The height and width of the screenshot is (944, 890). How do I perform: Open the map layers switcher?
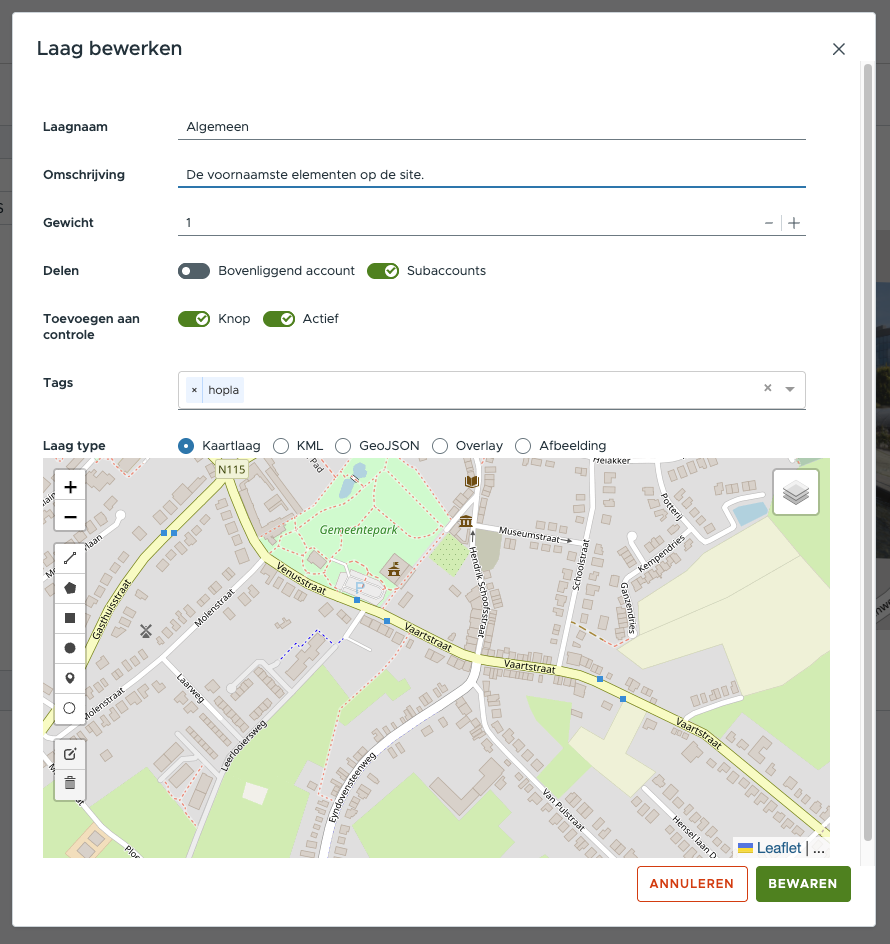tap(795, 492)
